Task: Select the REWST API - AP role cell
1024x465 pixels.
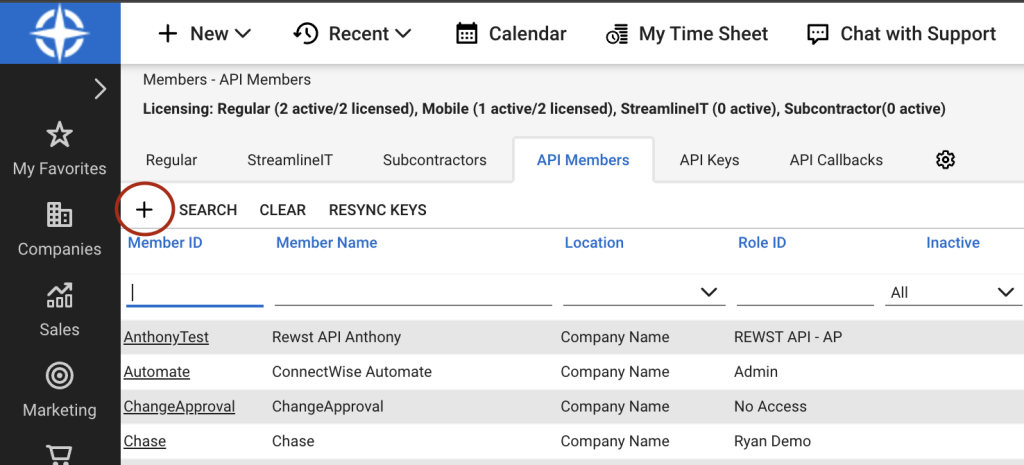Action: coord(788,337)
